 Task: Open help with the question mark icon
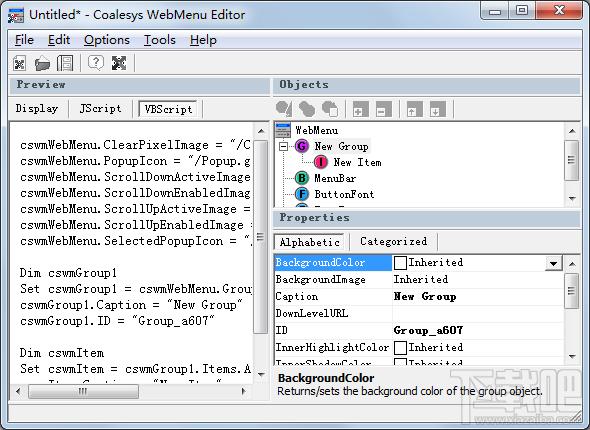coord(96,63)
